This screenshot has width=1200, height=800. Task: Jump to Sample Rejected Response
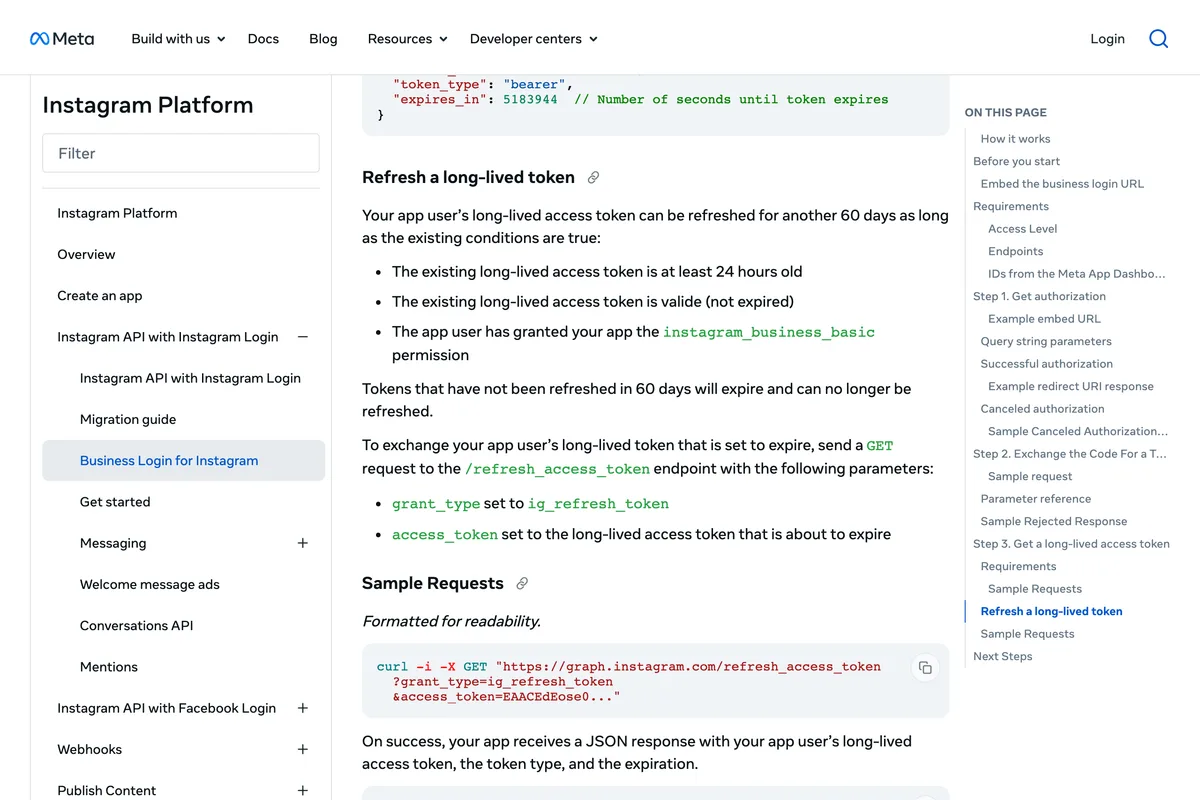(x=1053, y=521)
